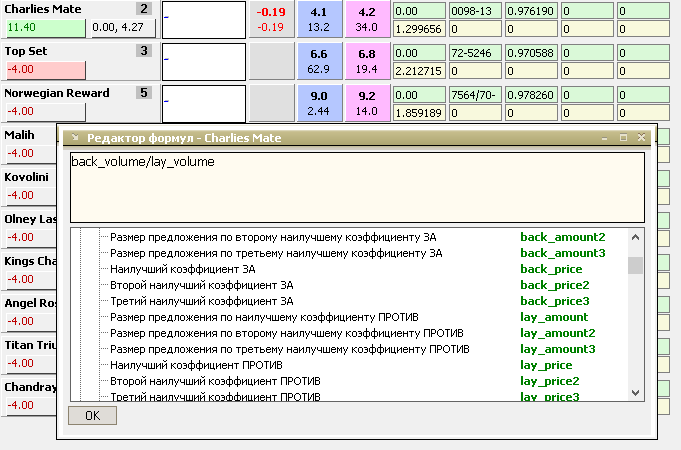Click Charlies Mate runner number 2
681x450 pixels.
pos(144,9)
